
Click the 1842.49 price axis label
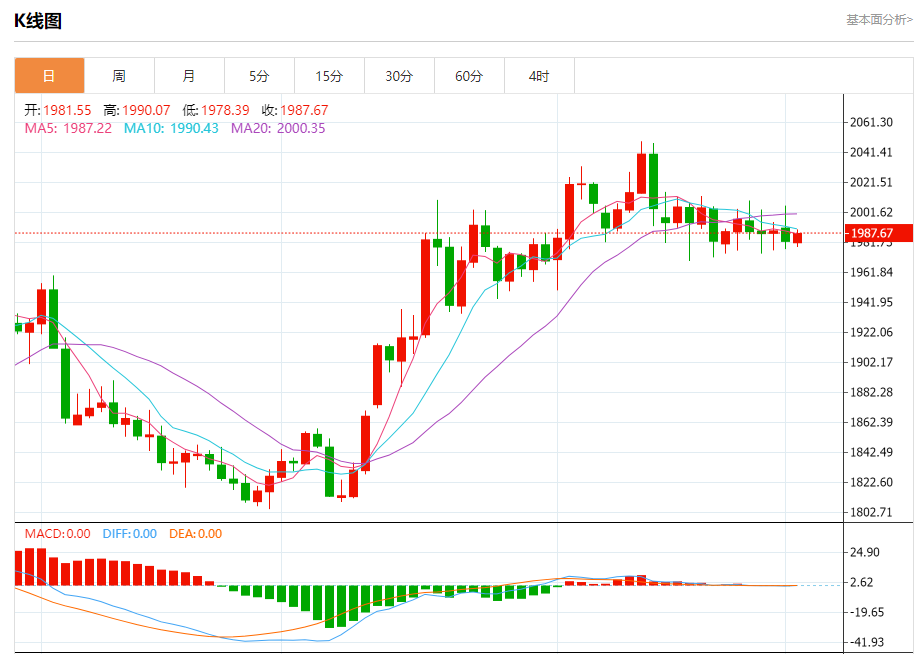[871, 452]
